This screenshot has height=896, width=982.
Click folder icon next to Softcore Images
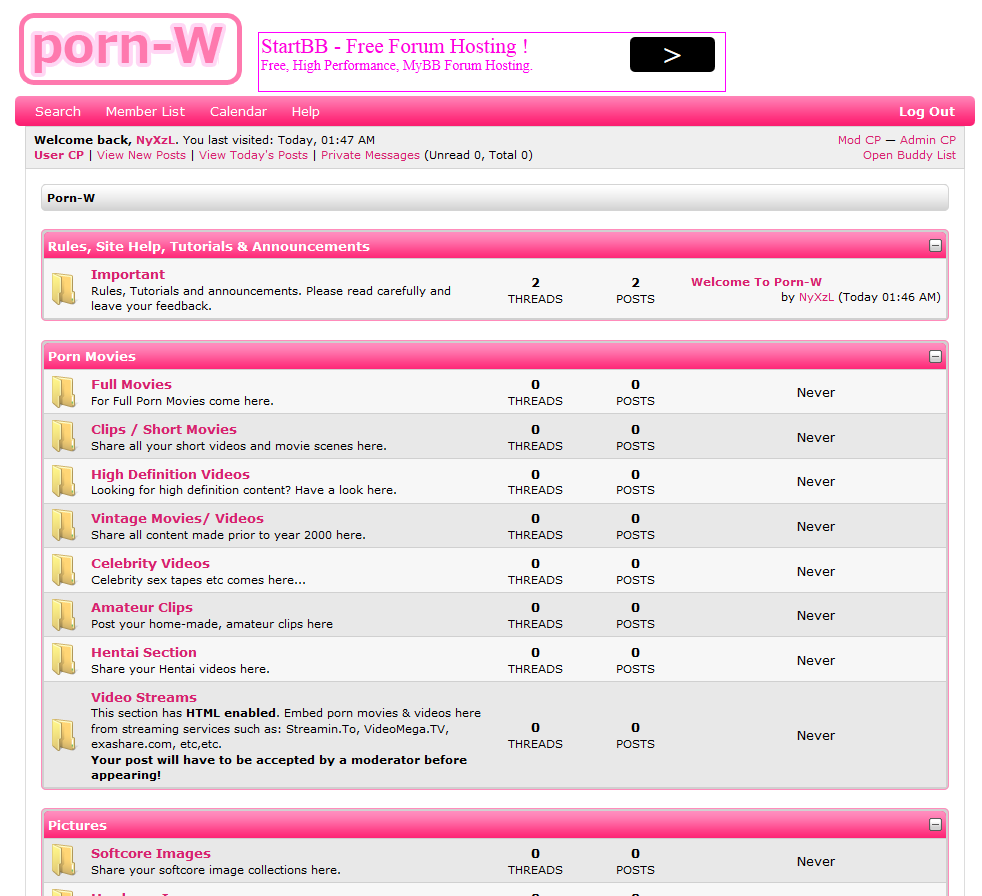coord(64,860)
